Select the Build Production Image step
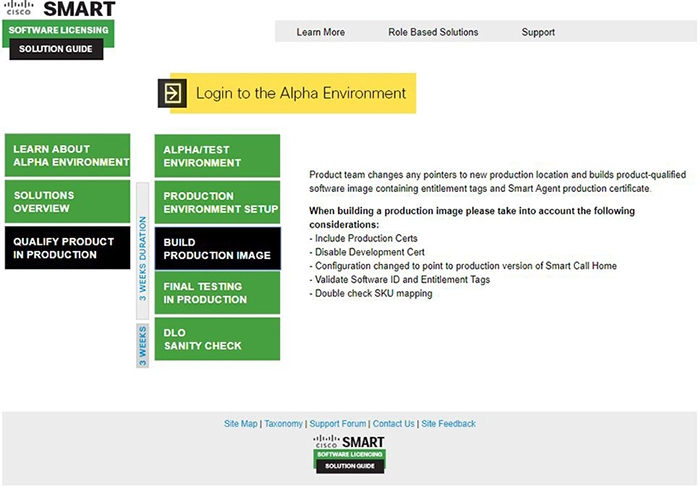 tap(217, 249)
